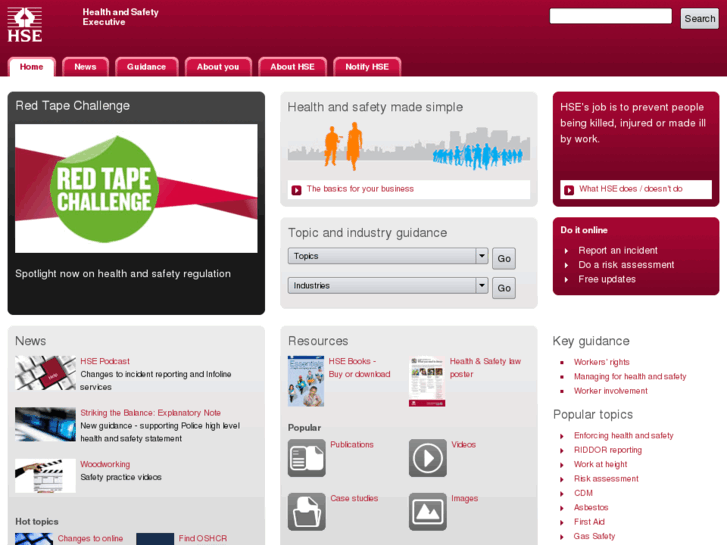Open the Asbestos topic link
727x545 pixels.
591,507
